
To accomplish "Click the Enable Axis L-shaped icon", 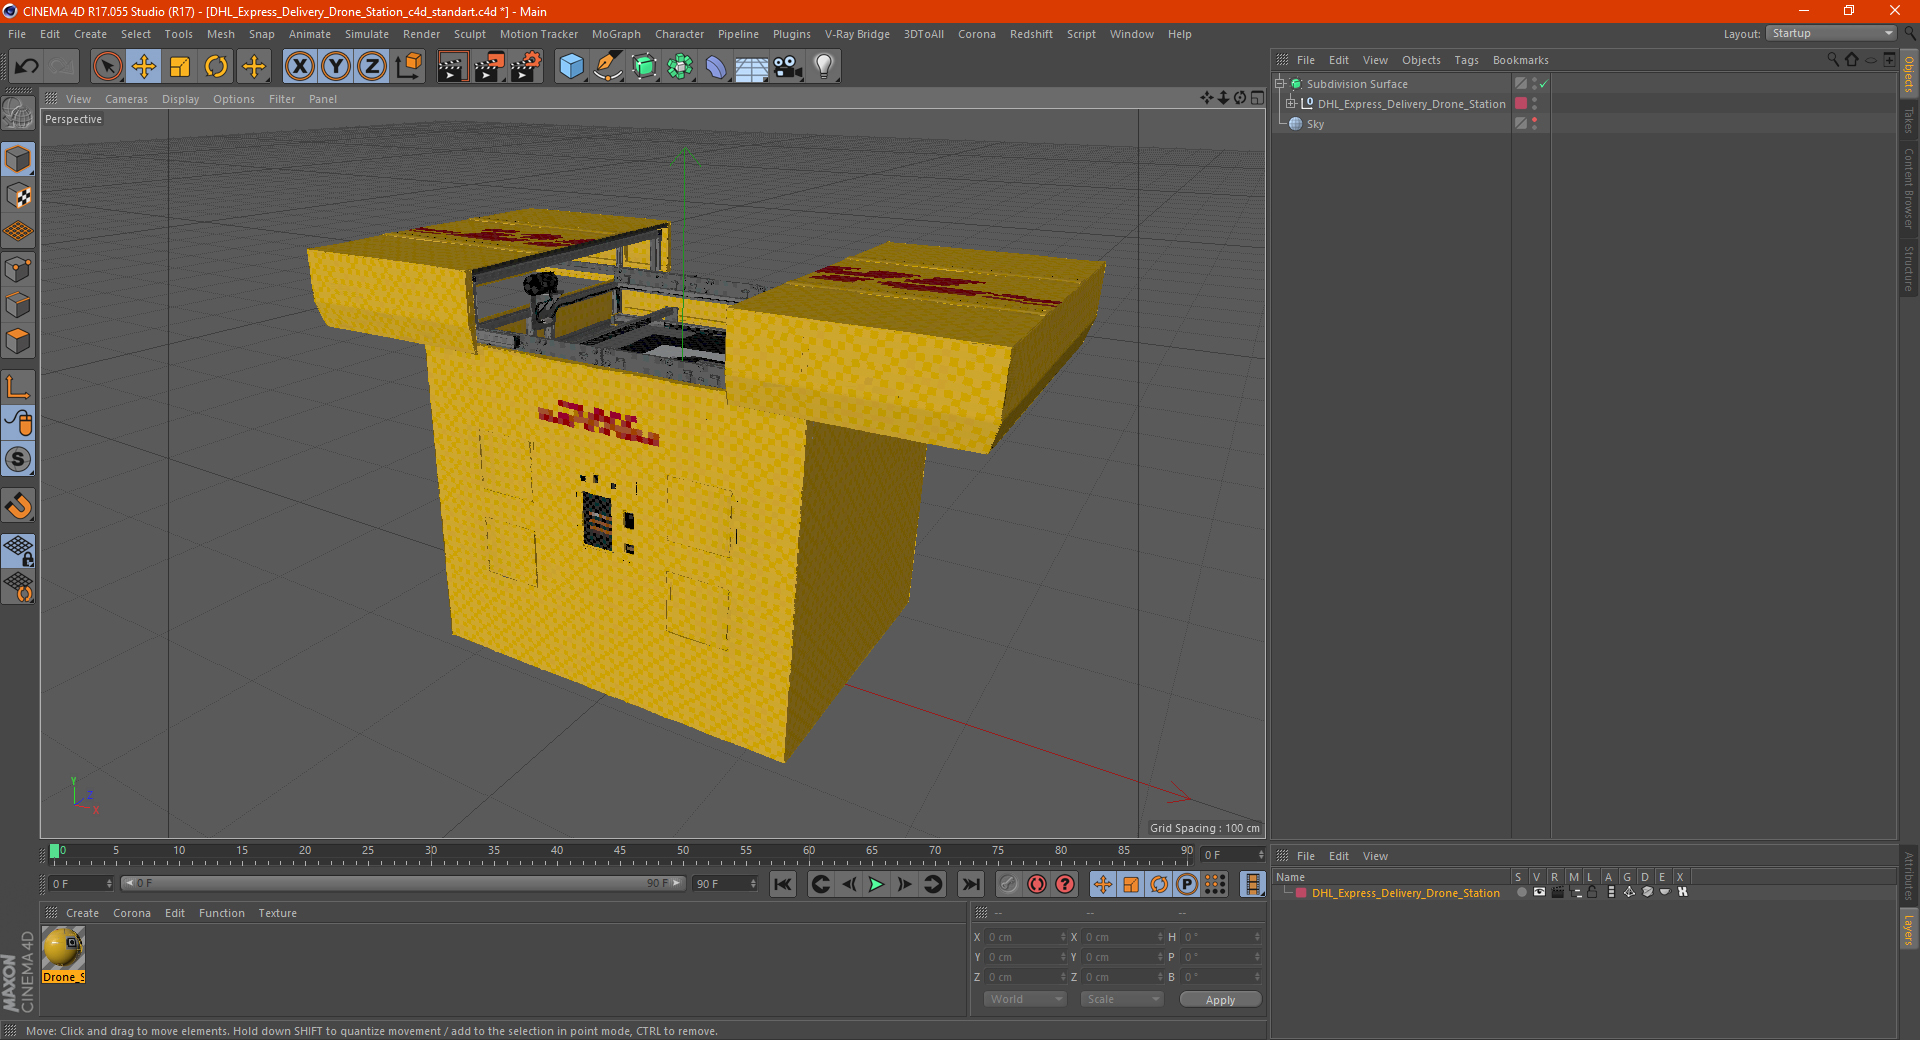I will pyautogui.click(x=18, y=387).
